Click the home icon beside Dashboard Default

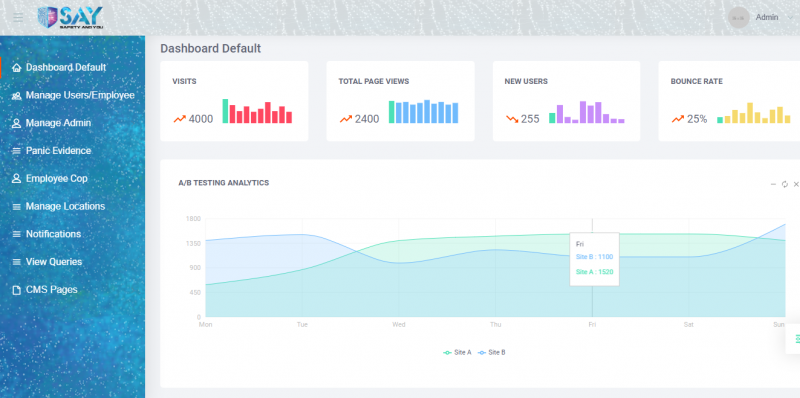click(16, 67)
